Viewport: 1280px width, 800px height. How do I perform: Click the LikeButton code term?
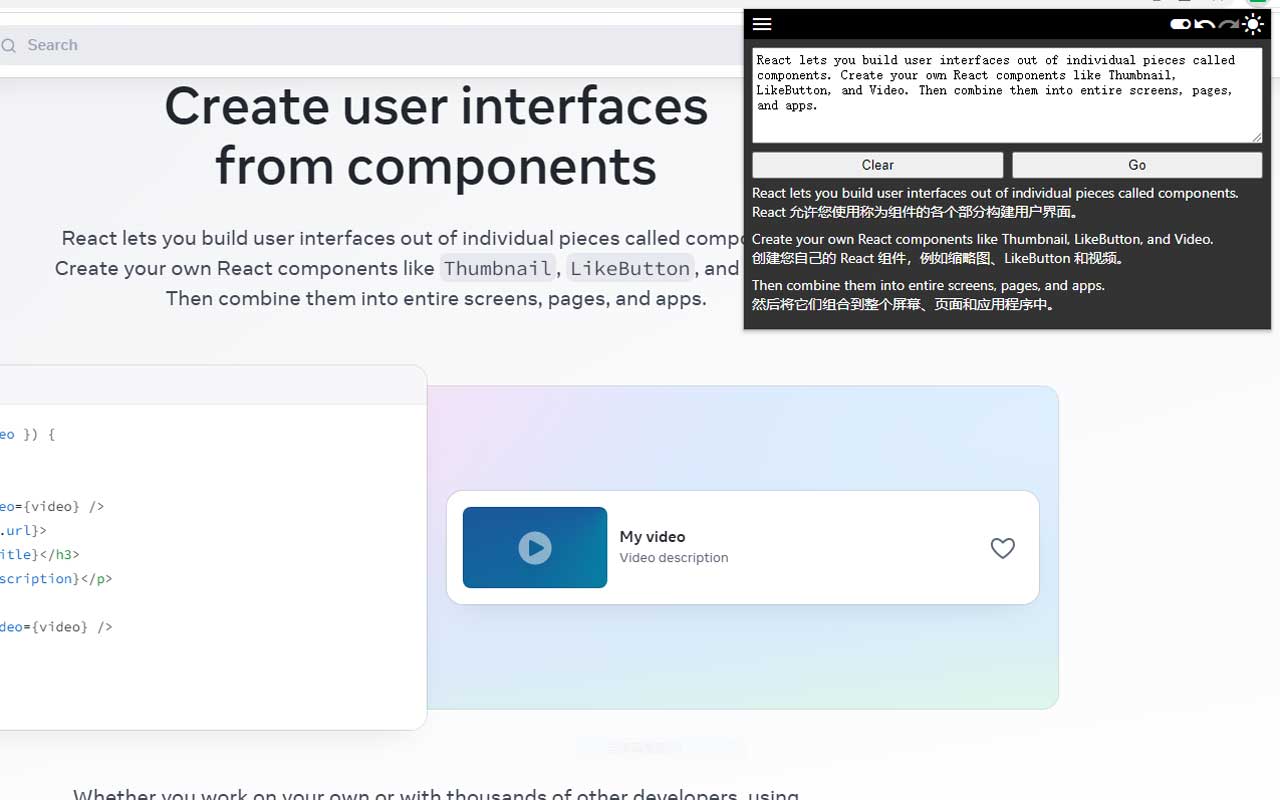[630, 268]
